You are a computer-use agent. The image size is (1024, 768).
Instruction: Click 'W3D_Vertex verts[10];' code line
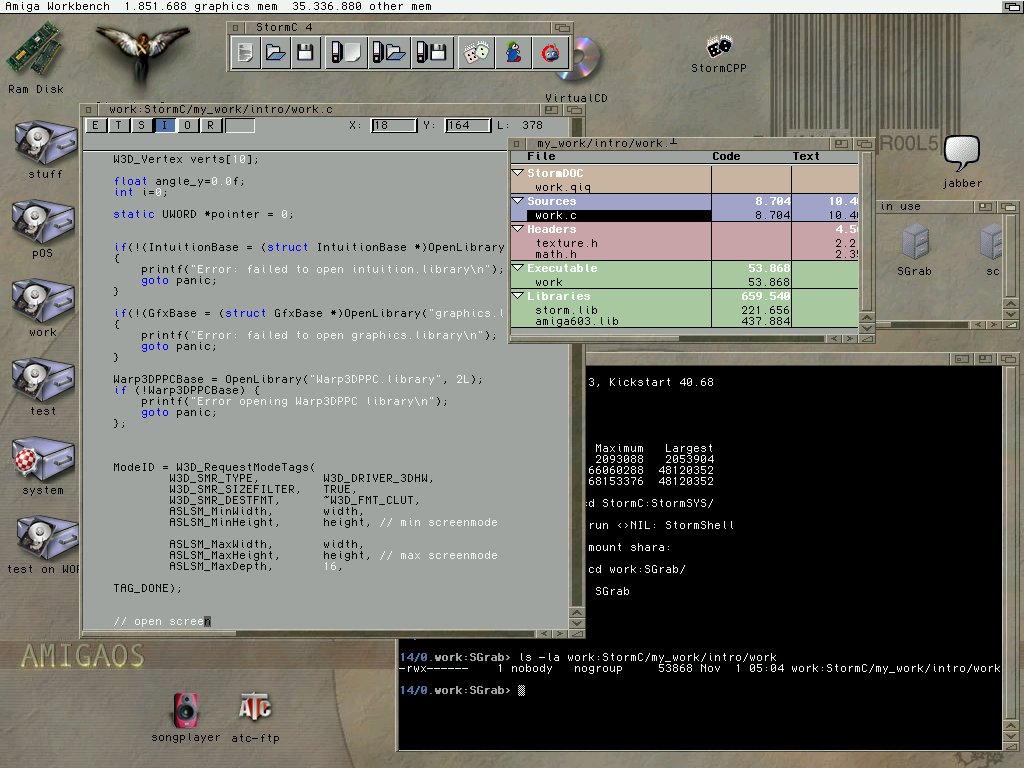185,159
